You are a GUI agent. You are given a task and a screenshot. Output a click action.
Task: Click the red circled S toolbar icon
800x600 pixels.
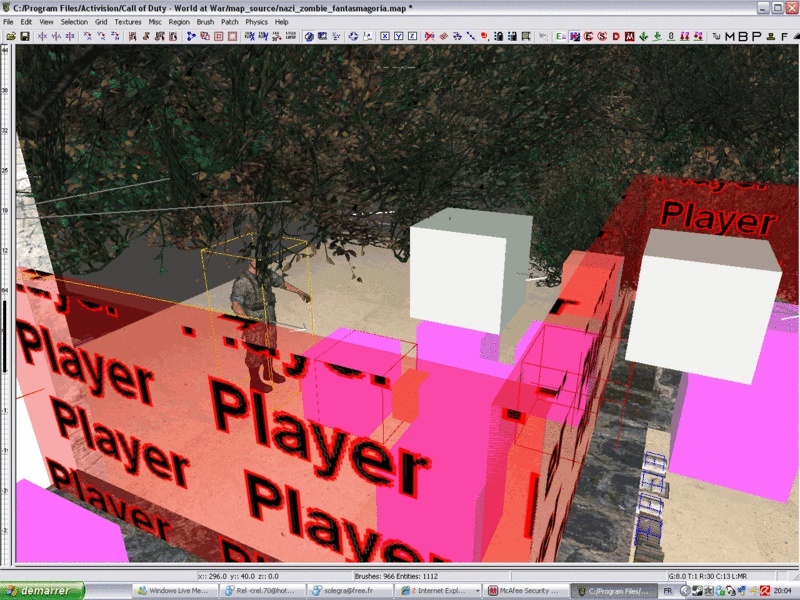(603, 36)
